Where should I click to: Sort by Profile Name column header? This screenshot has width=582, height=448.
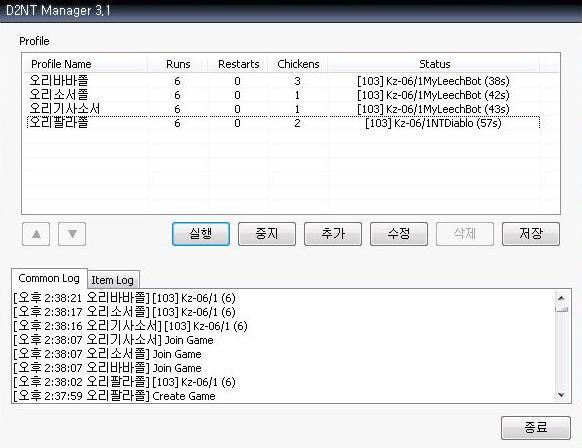coord(85,64)
